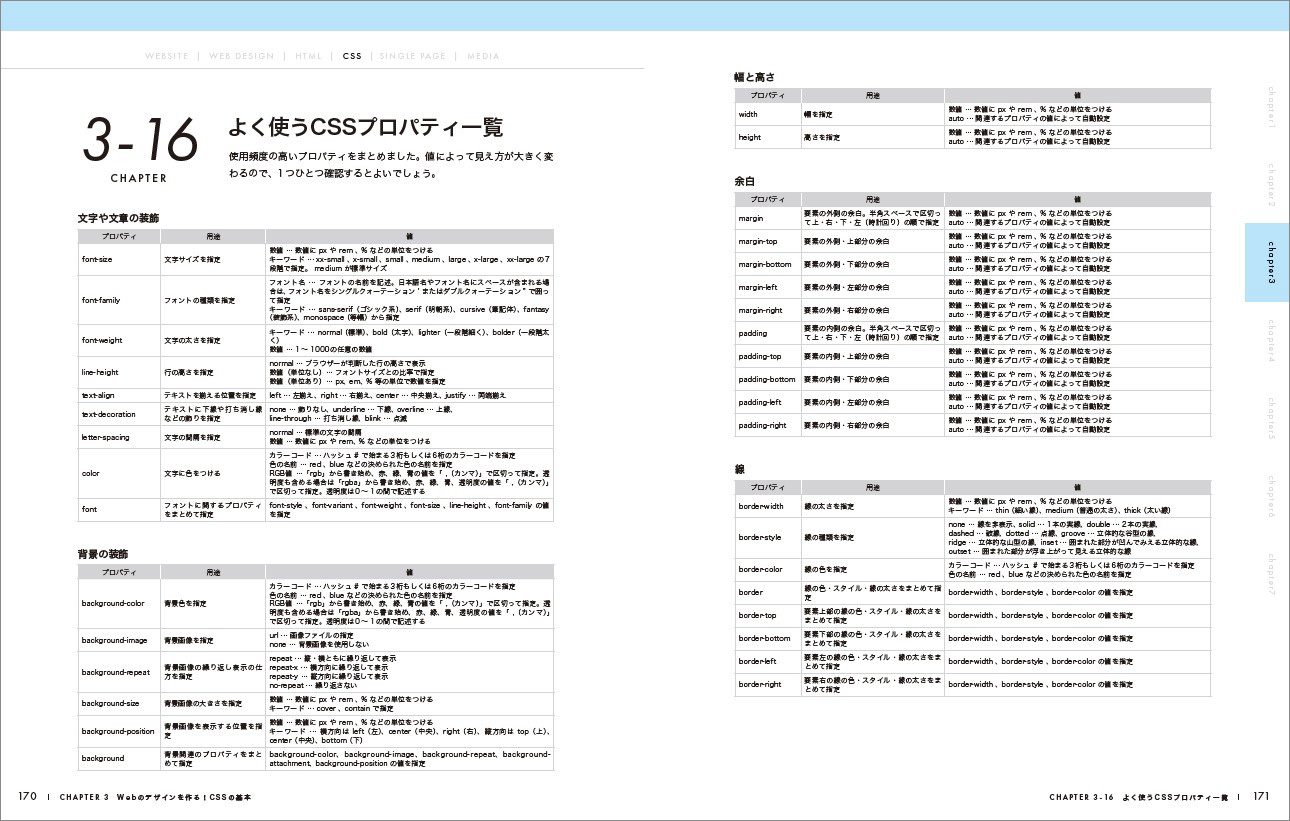Click the border-style property cell
Image resolution: width=1290 pixels, height=821 pixels.
point(760,537)
